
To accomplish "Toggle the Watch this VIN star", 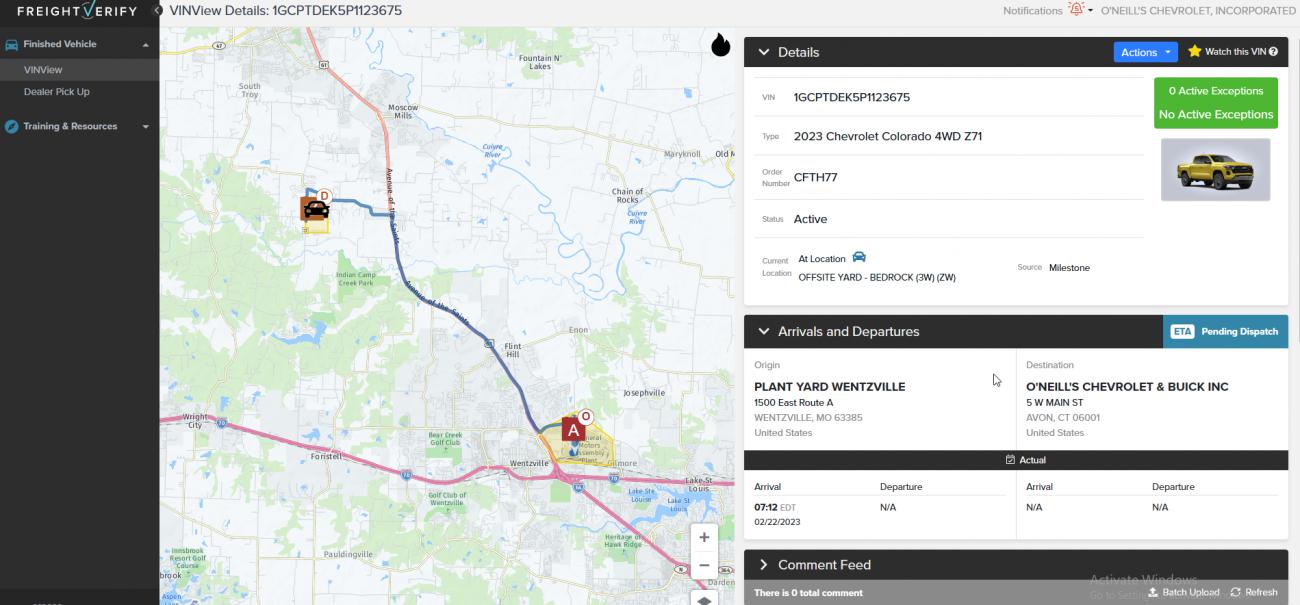I will 1194,52.
